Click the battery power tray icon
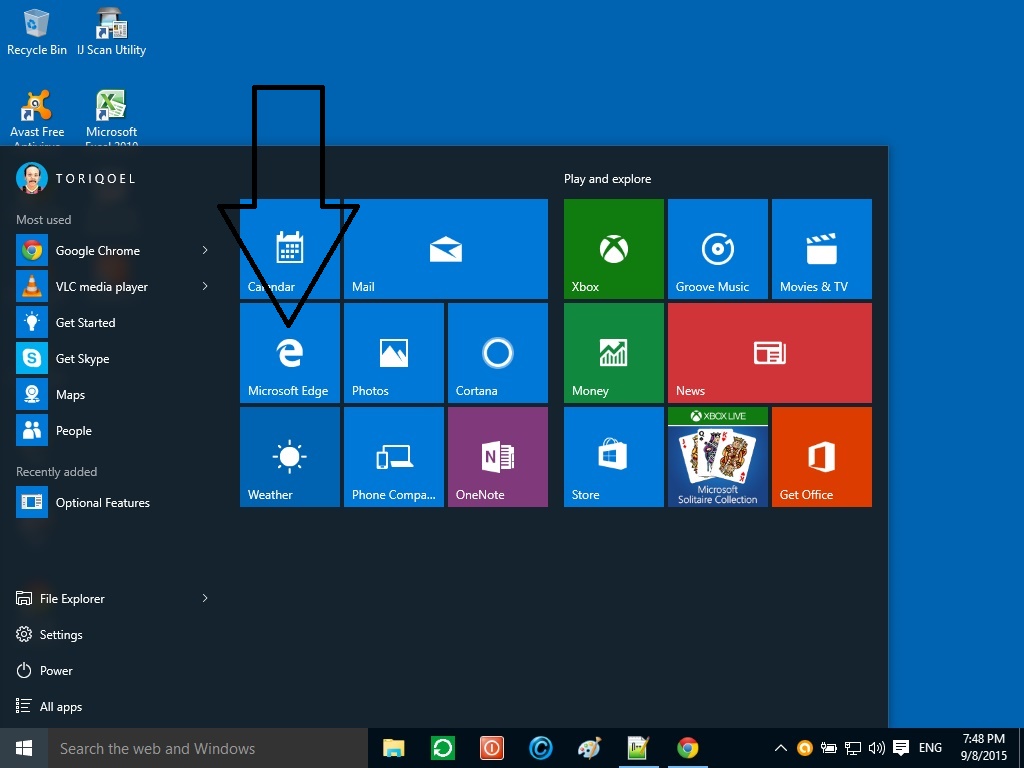The image size is (1024, 768). pyautogui.click(x=829, y=748)
